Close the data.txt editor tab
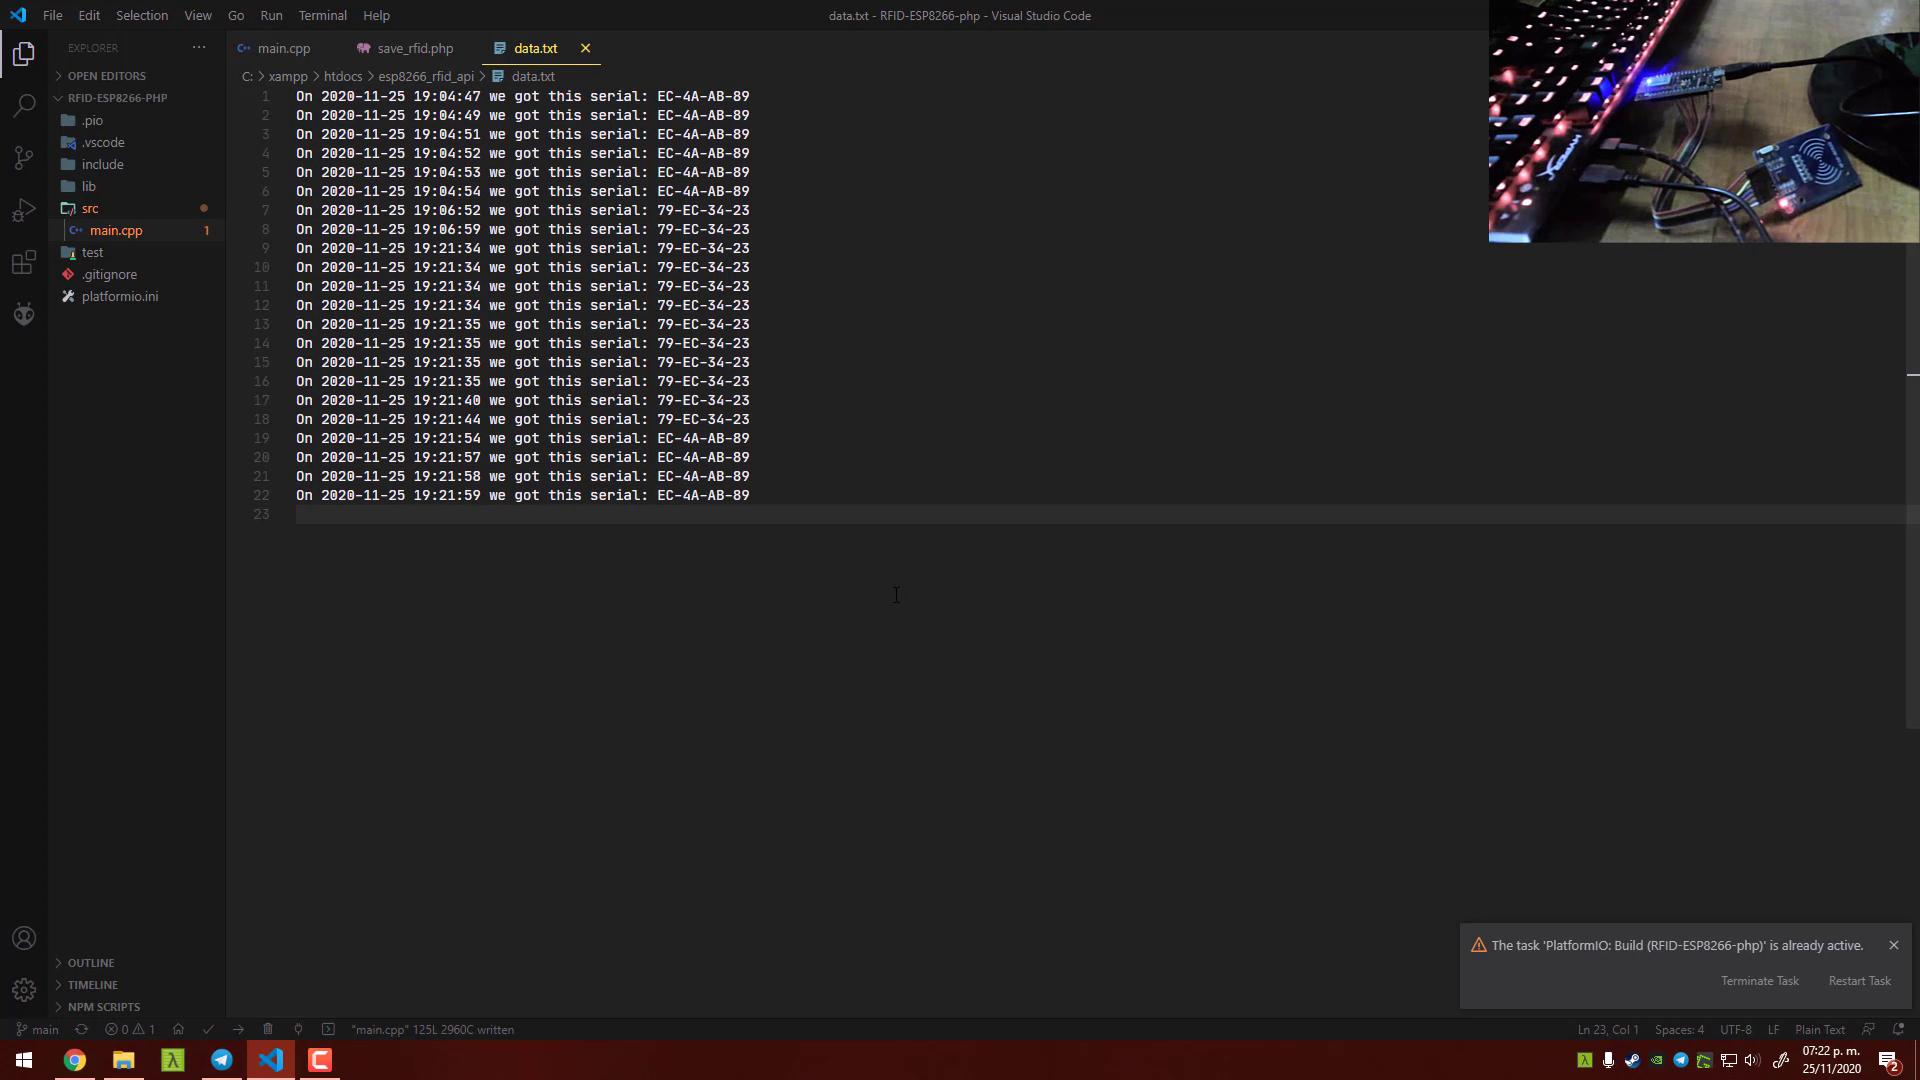Screen dimensions: 1920x1080 tap(586, 48)
